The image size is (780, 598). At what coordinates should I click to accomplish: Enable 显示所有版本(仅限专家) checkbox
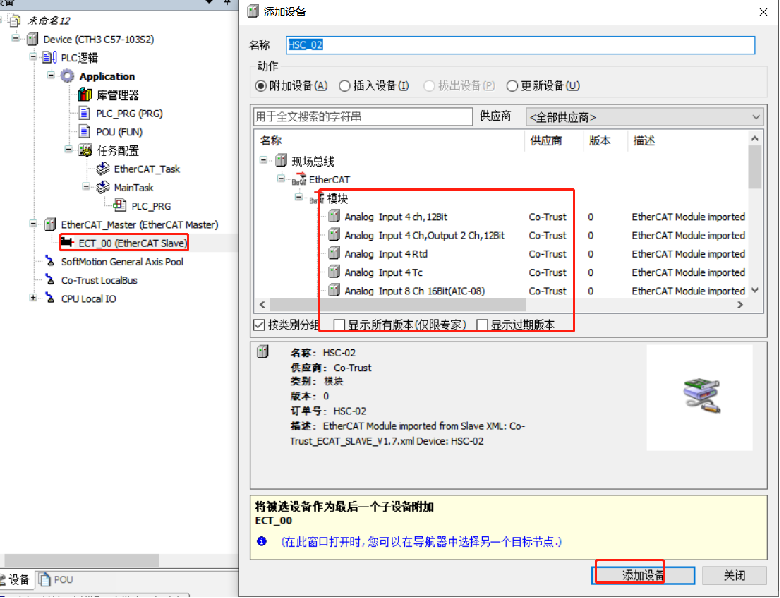(339, 325)
